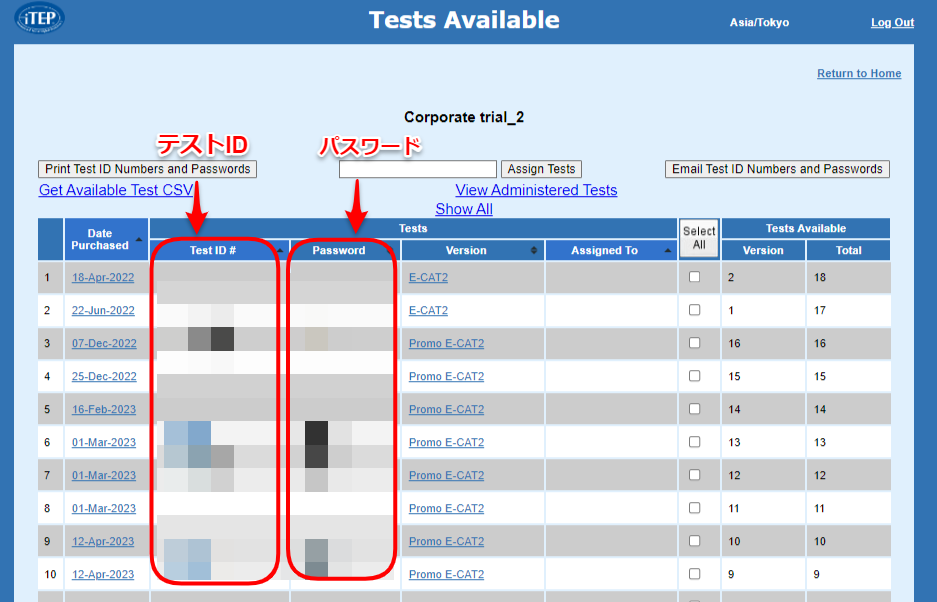The image size is (937, 602).
Task: Click the Password column header
Action: click(x=345, y=250)
